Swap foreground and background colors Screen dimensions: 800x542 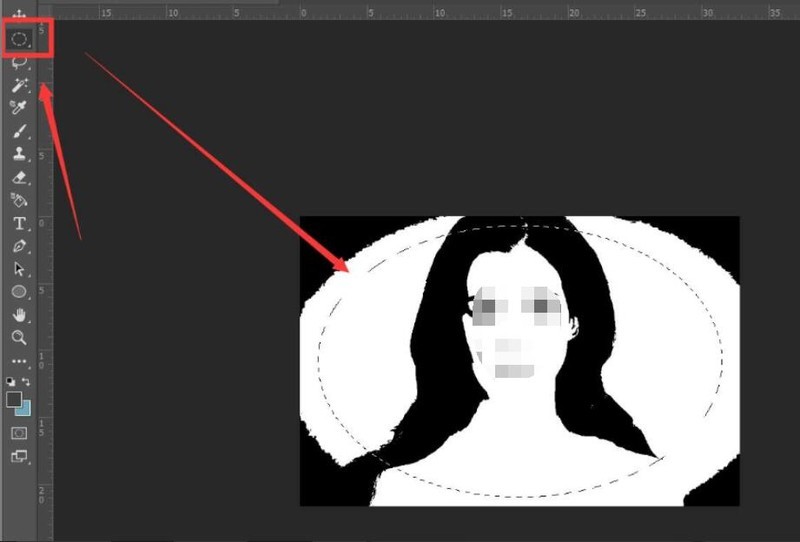[27, 381]
